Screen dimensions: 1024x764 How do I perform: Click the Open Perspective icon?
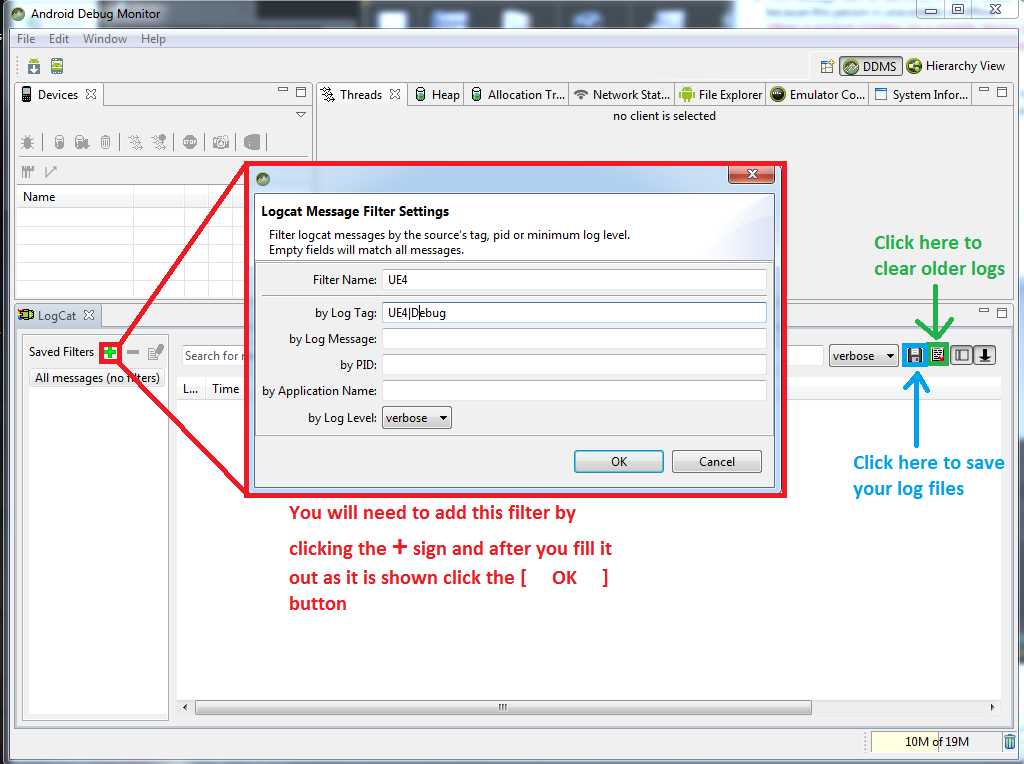(827, 67)
